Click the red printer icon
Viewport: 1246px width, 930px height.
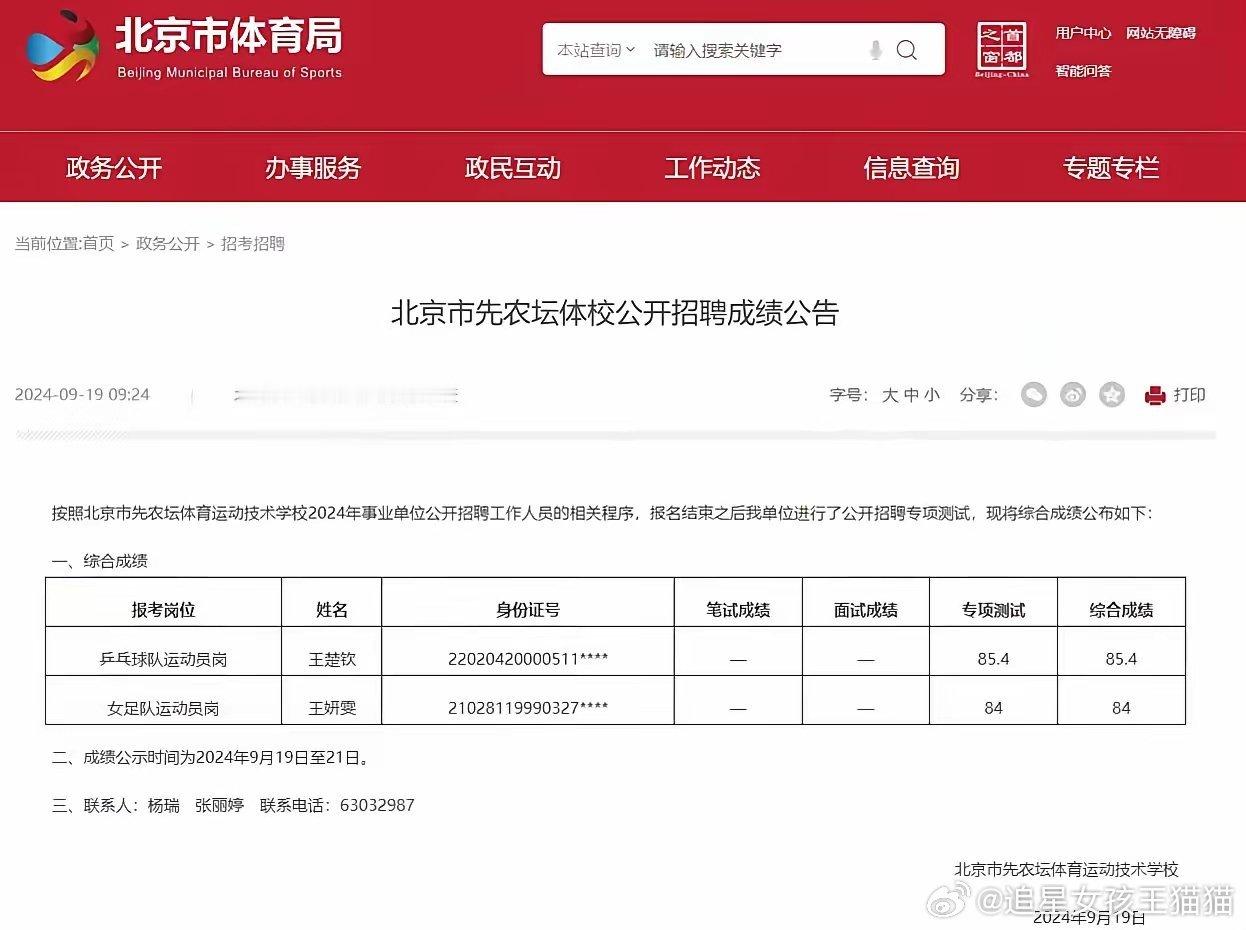1155,396
